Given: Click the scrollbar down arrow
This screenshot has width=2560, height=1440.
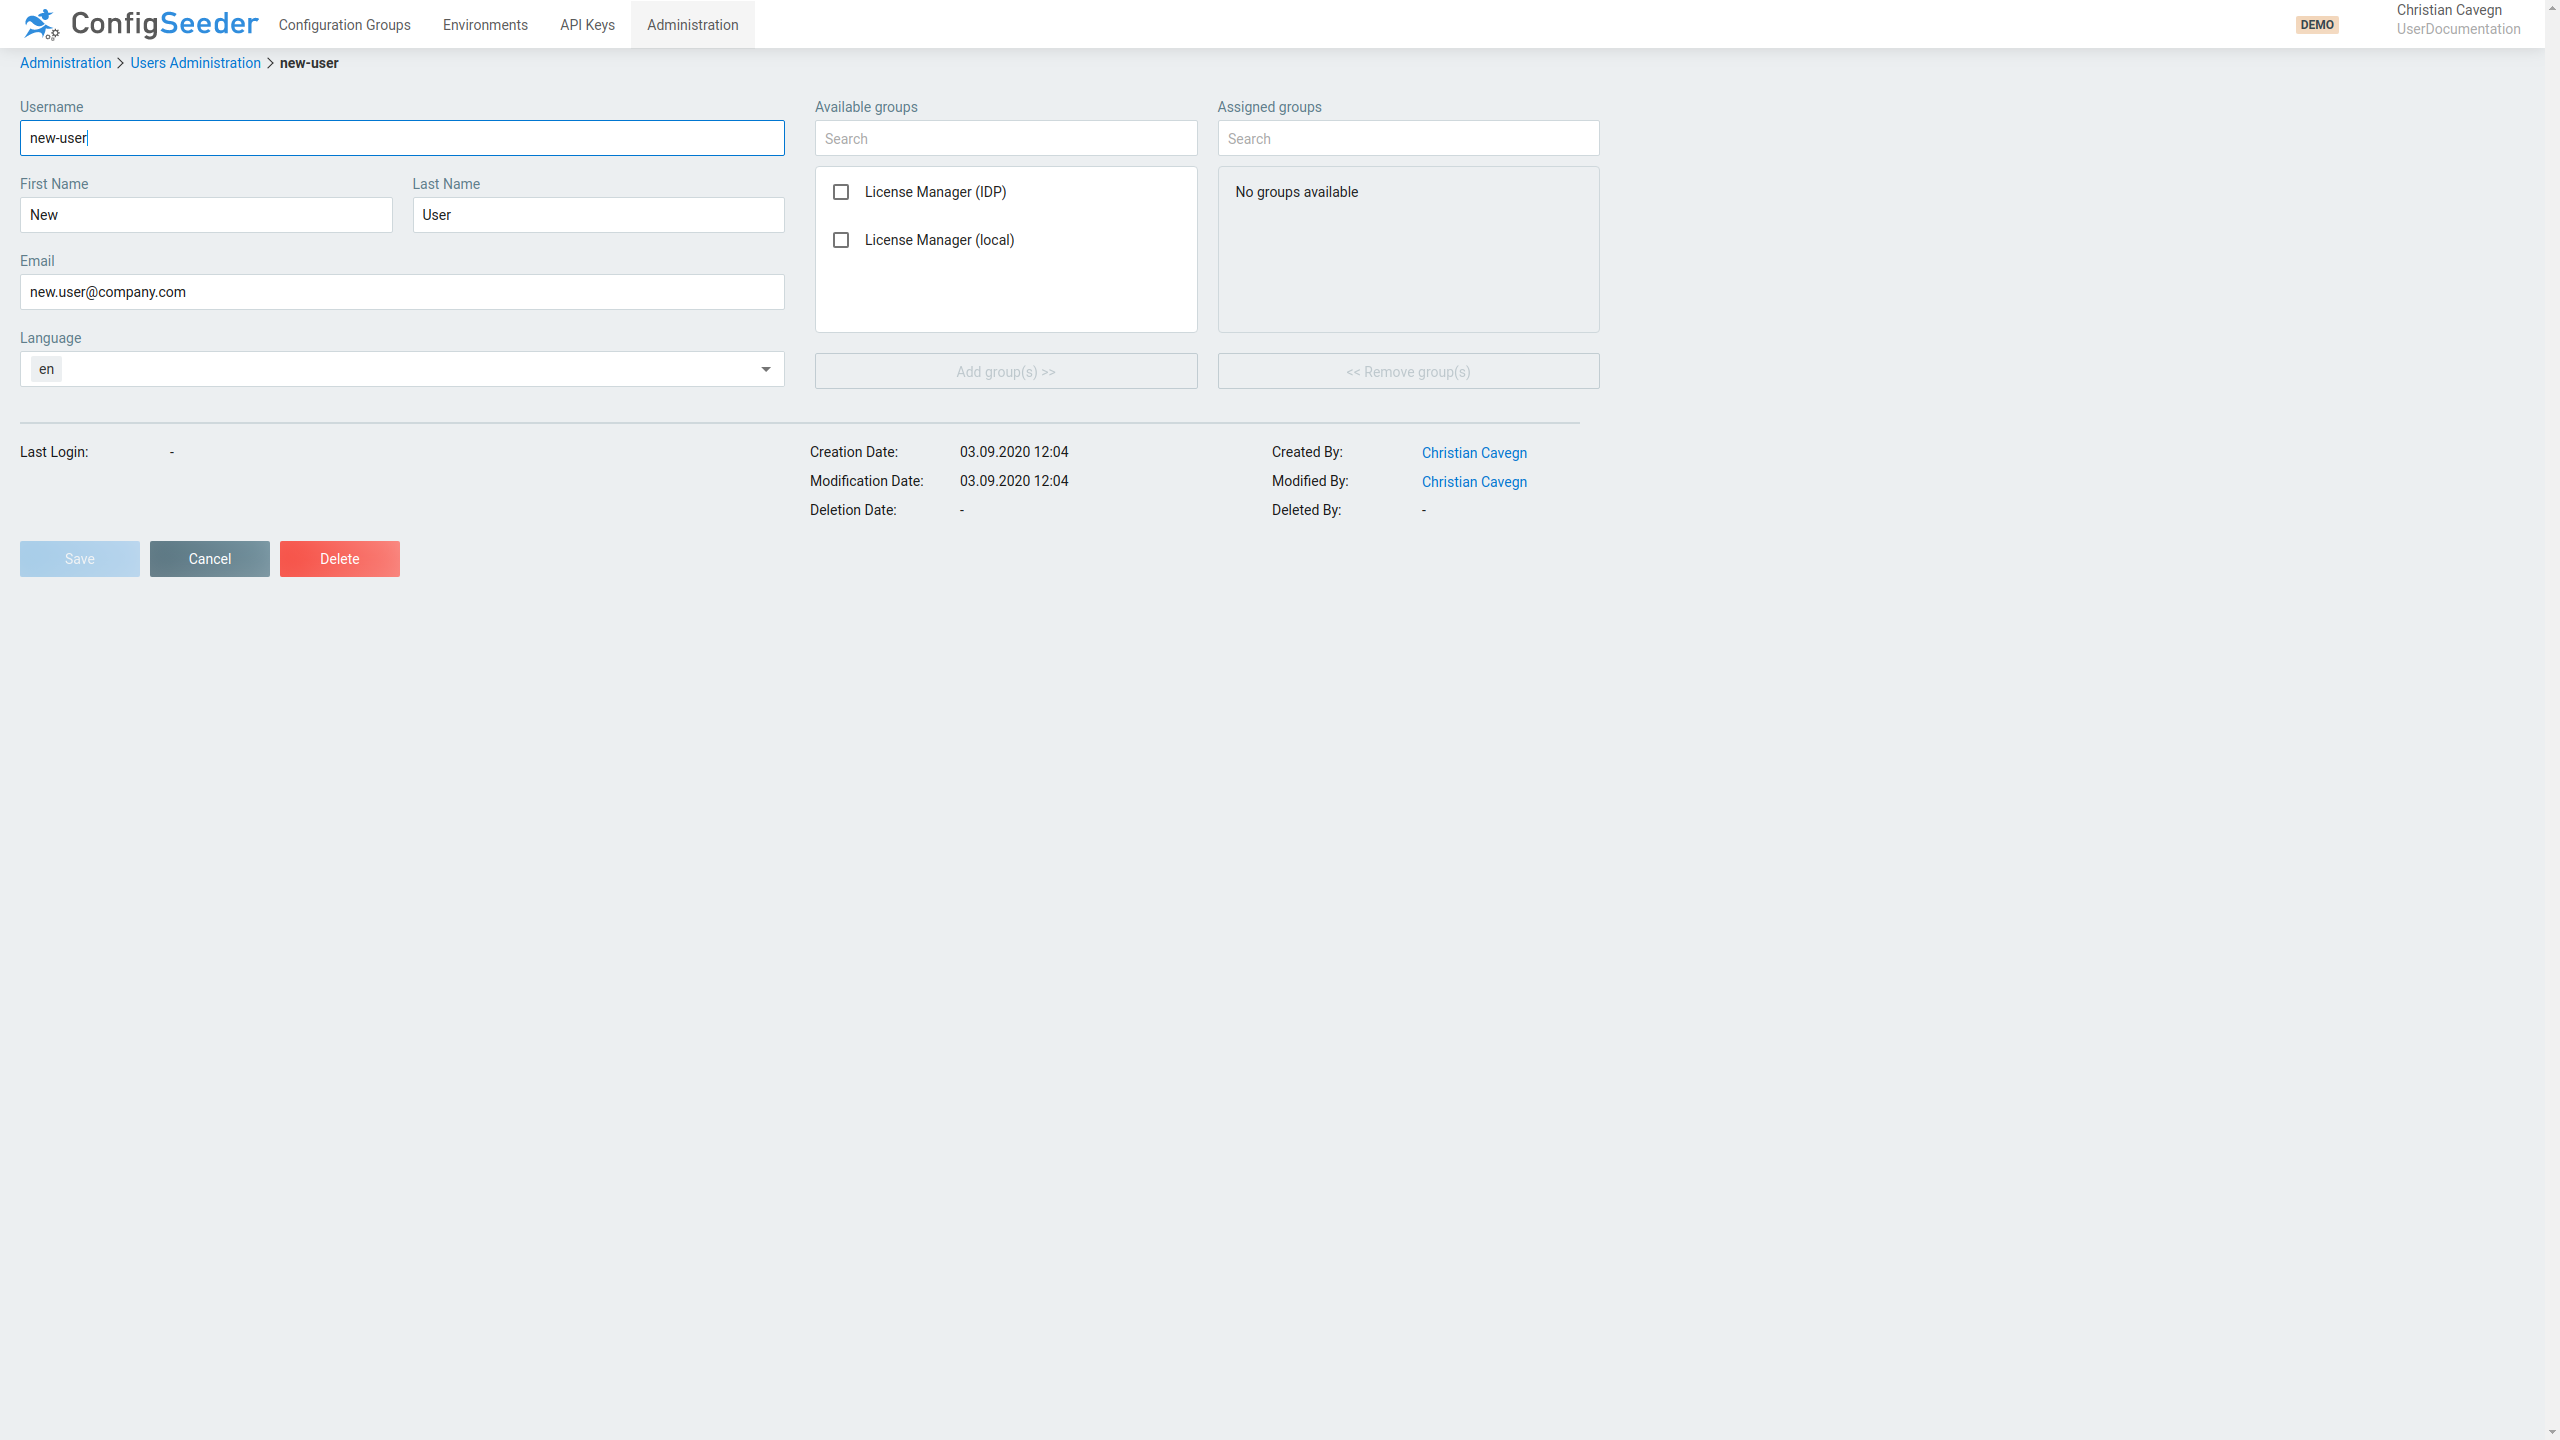Looking at the screenshot, I should (2552, 1432).
